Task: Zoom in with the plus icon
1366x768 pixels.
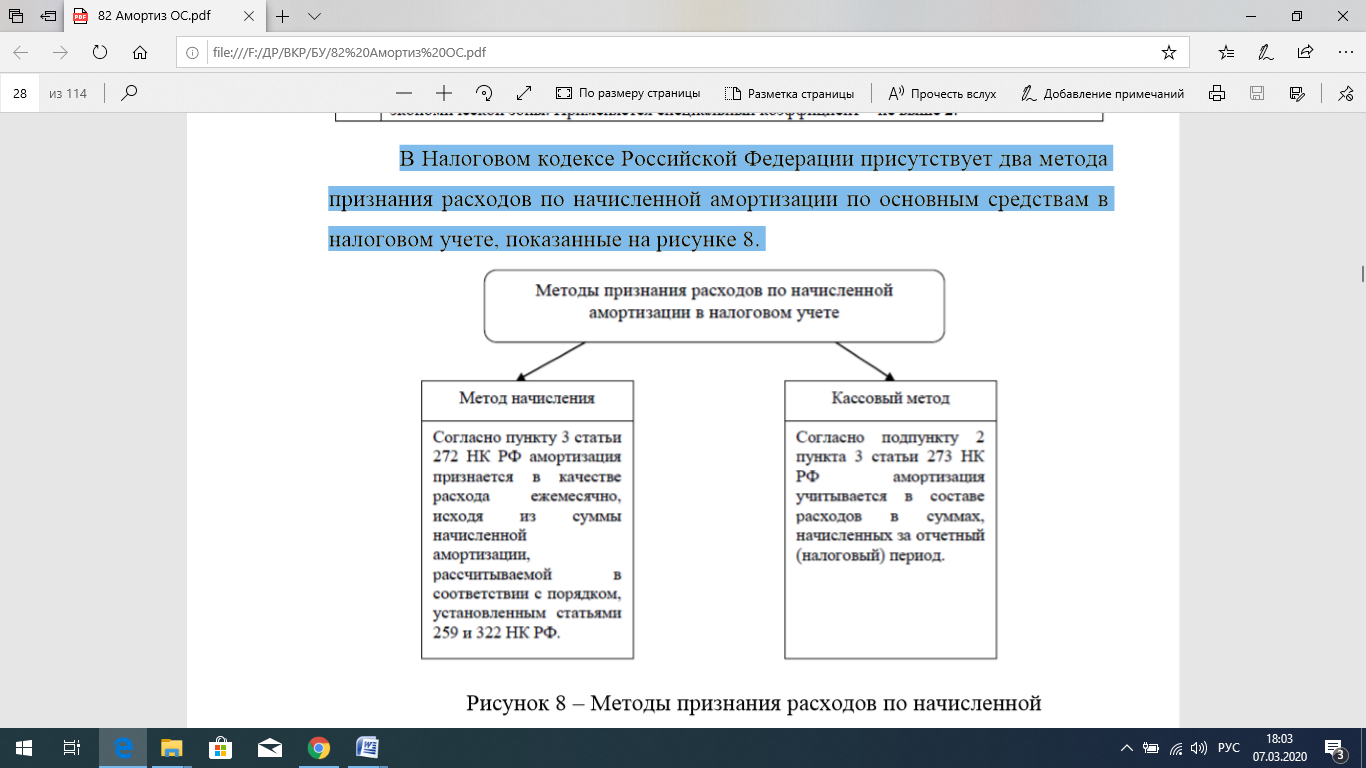Action: 444,93
